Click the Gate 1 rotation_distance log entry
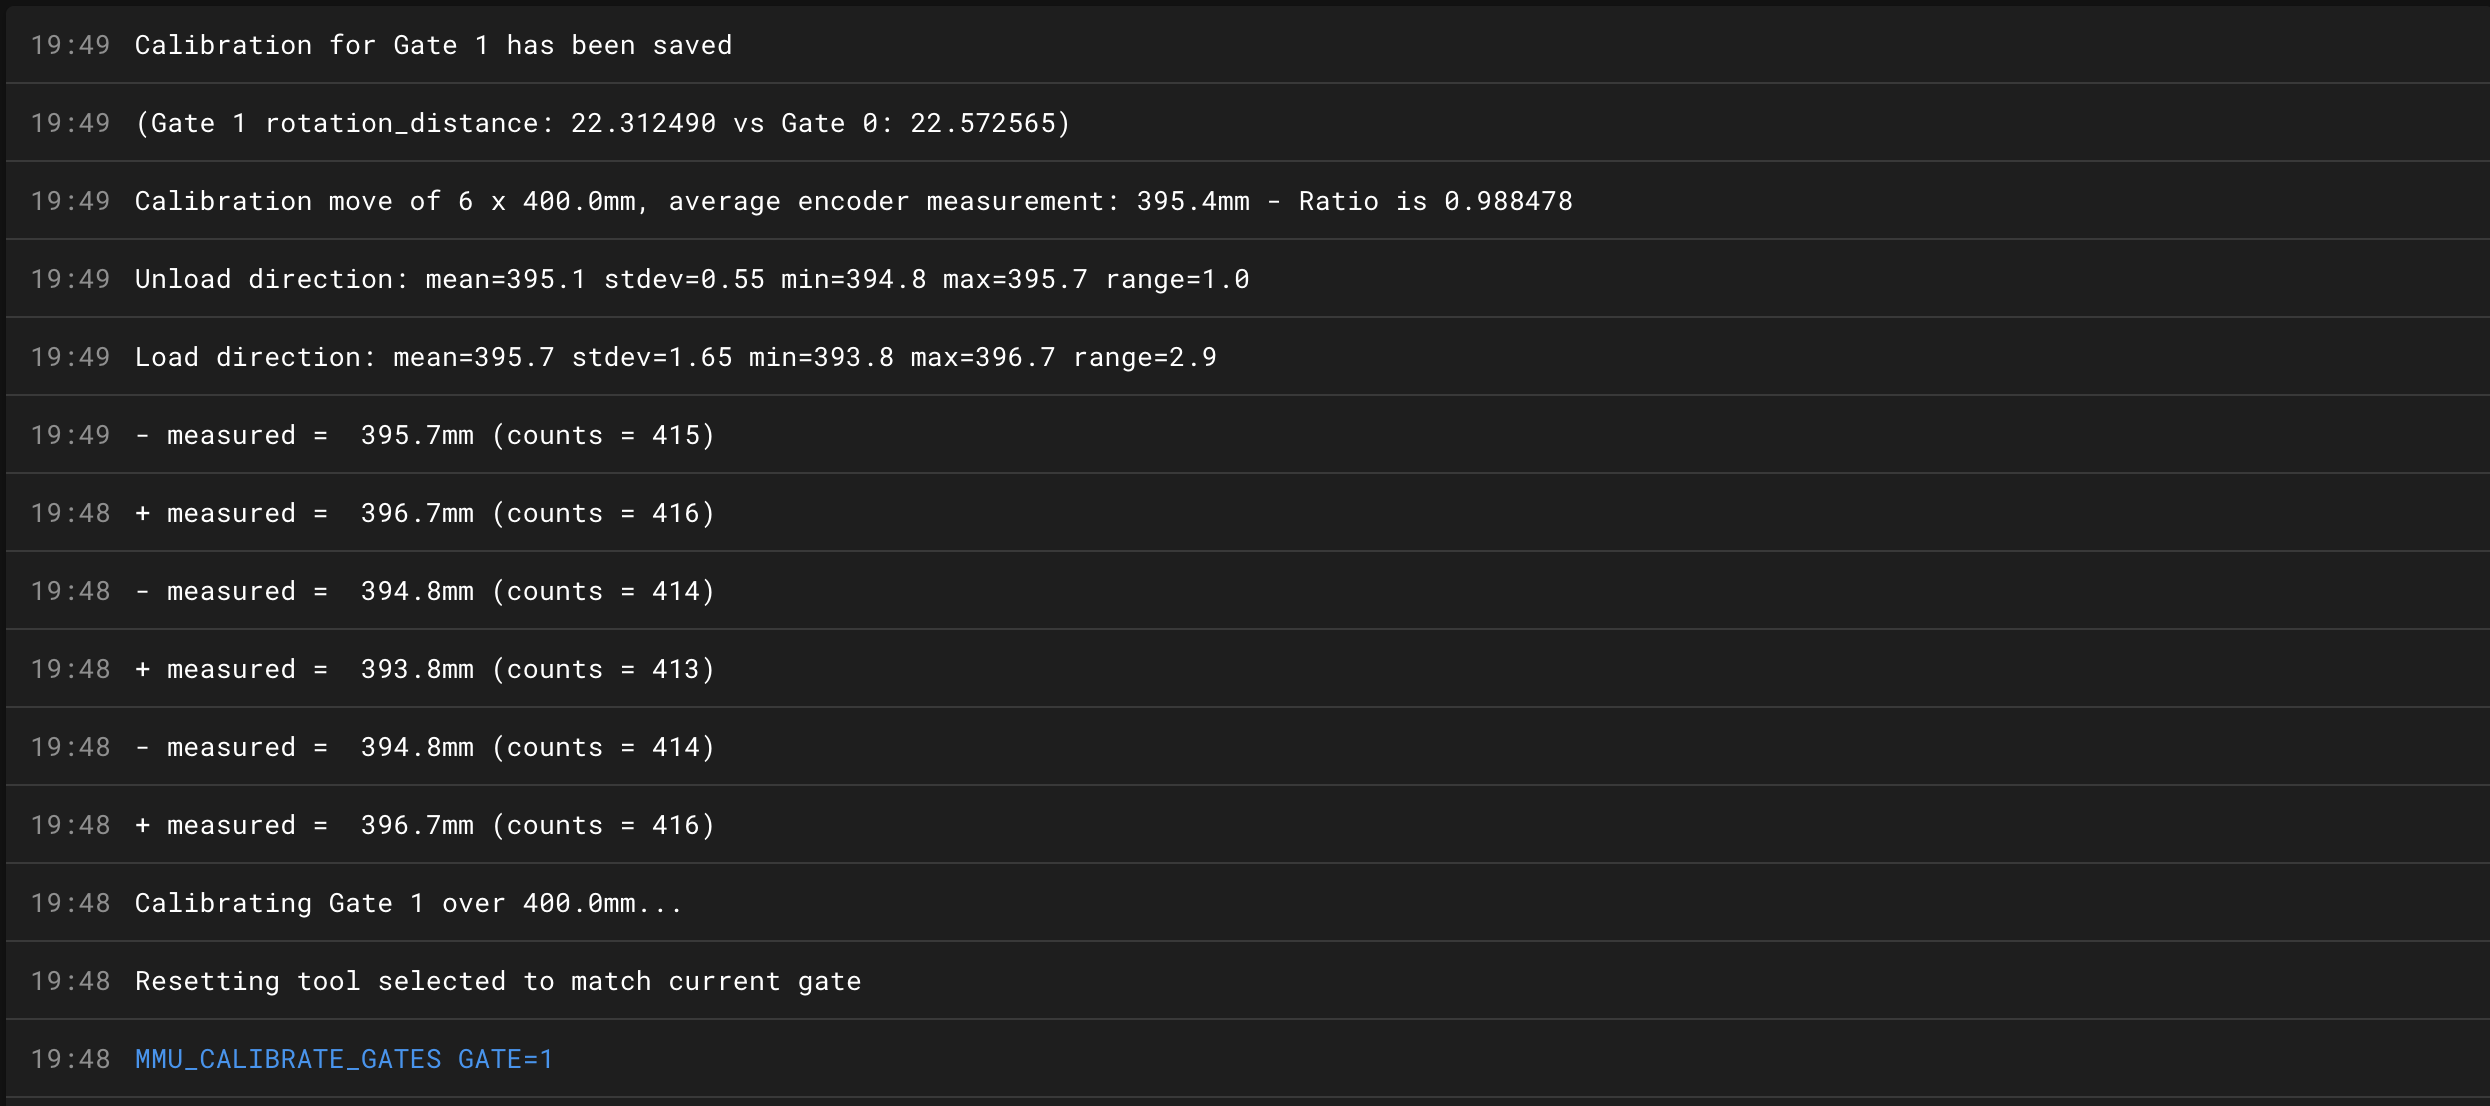The height and width of the screenshot is (1106, 2490). pyautogui.click(x=603, y=123)
